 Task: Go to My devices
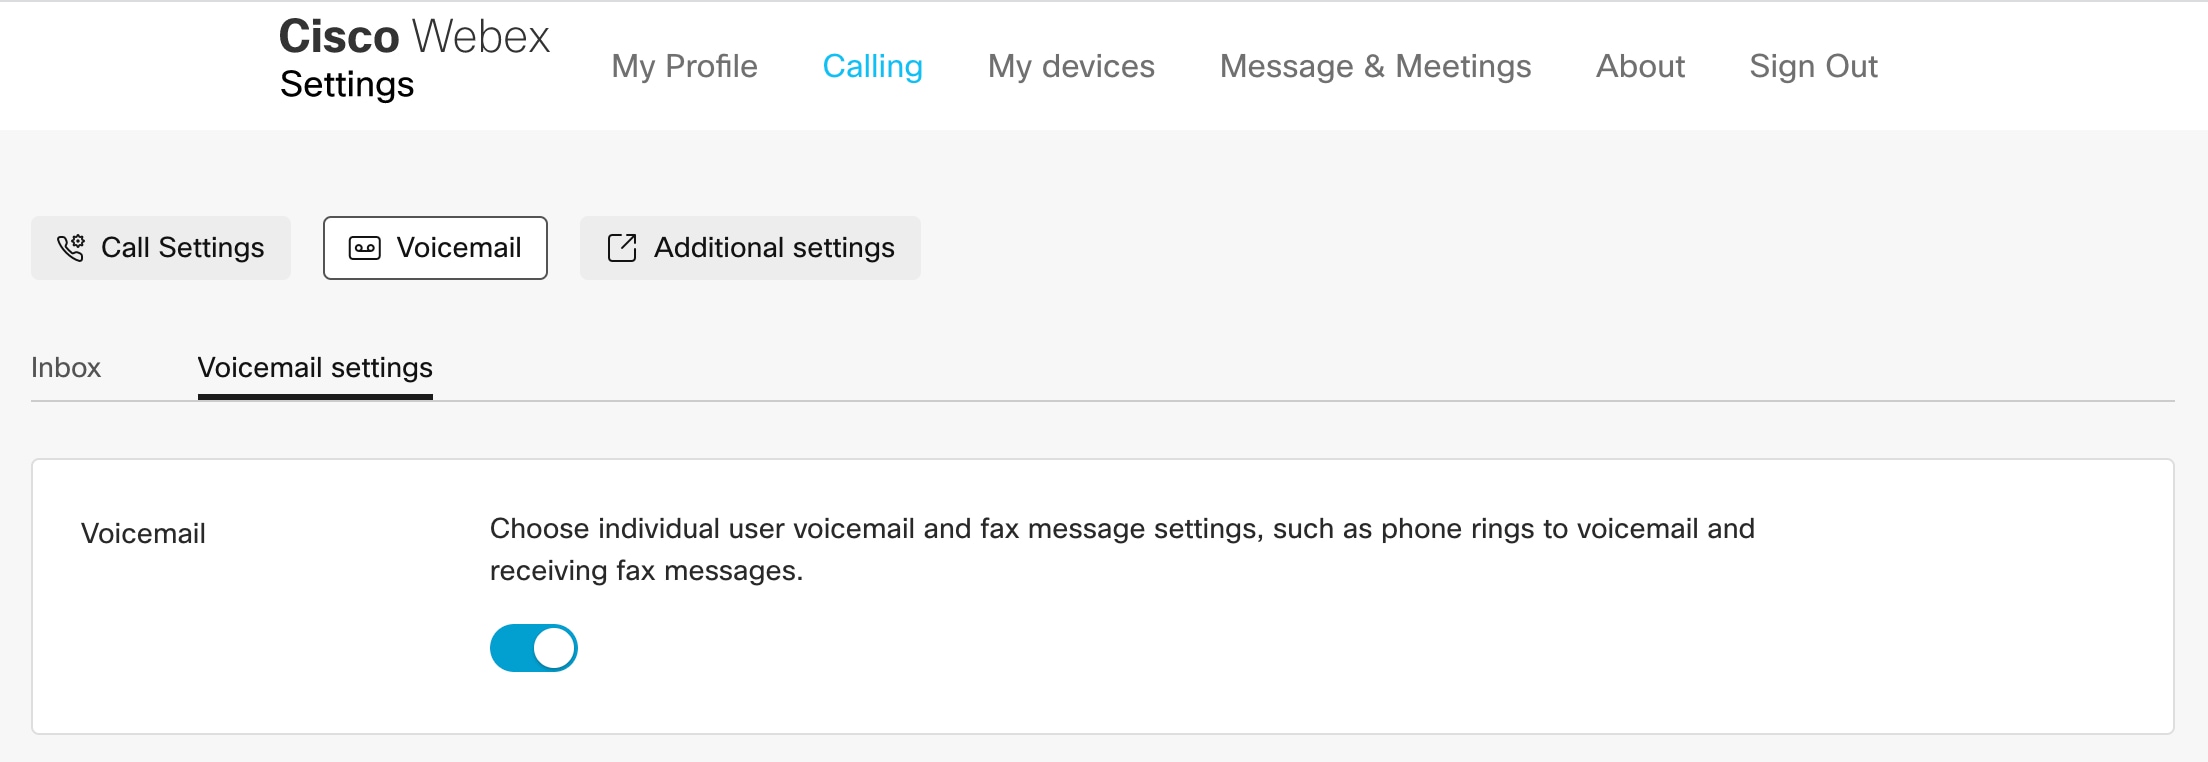coord(1070,66)
